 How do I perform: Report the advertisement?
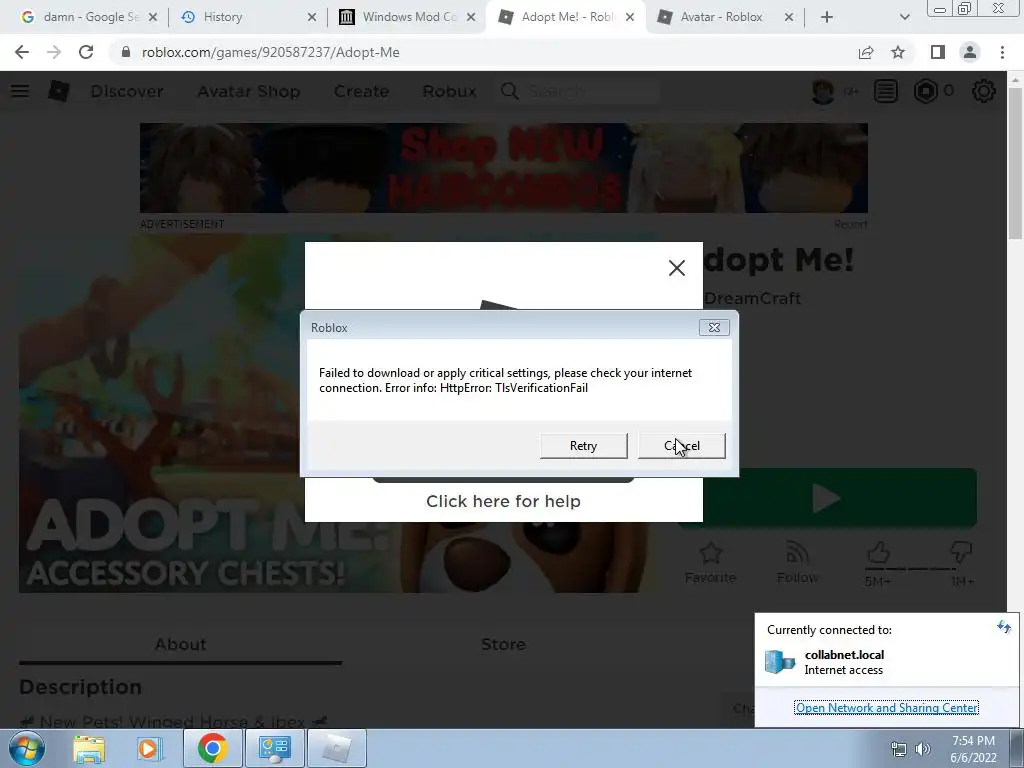[850, 224]
